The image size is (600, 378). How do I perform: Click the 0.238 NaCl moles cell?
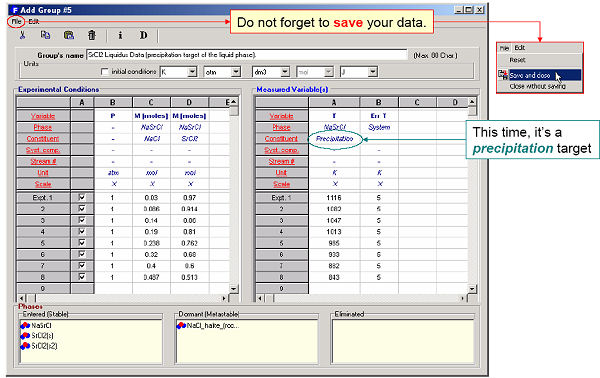151,243
